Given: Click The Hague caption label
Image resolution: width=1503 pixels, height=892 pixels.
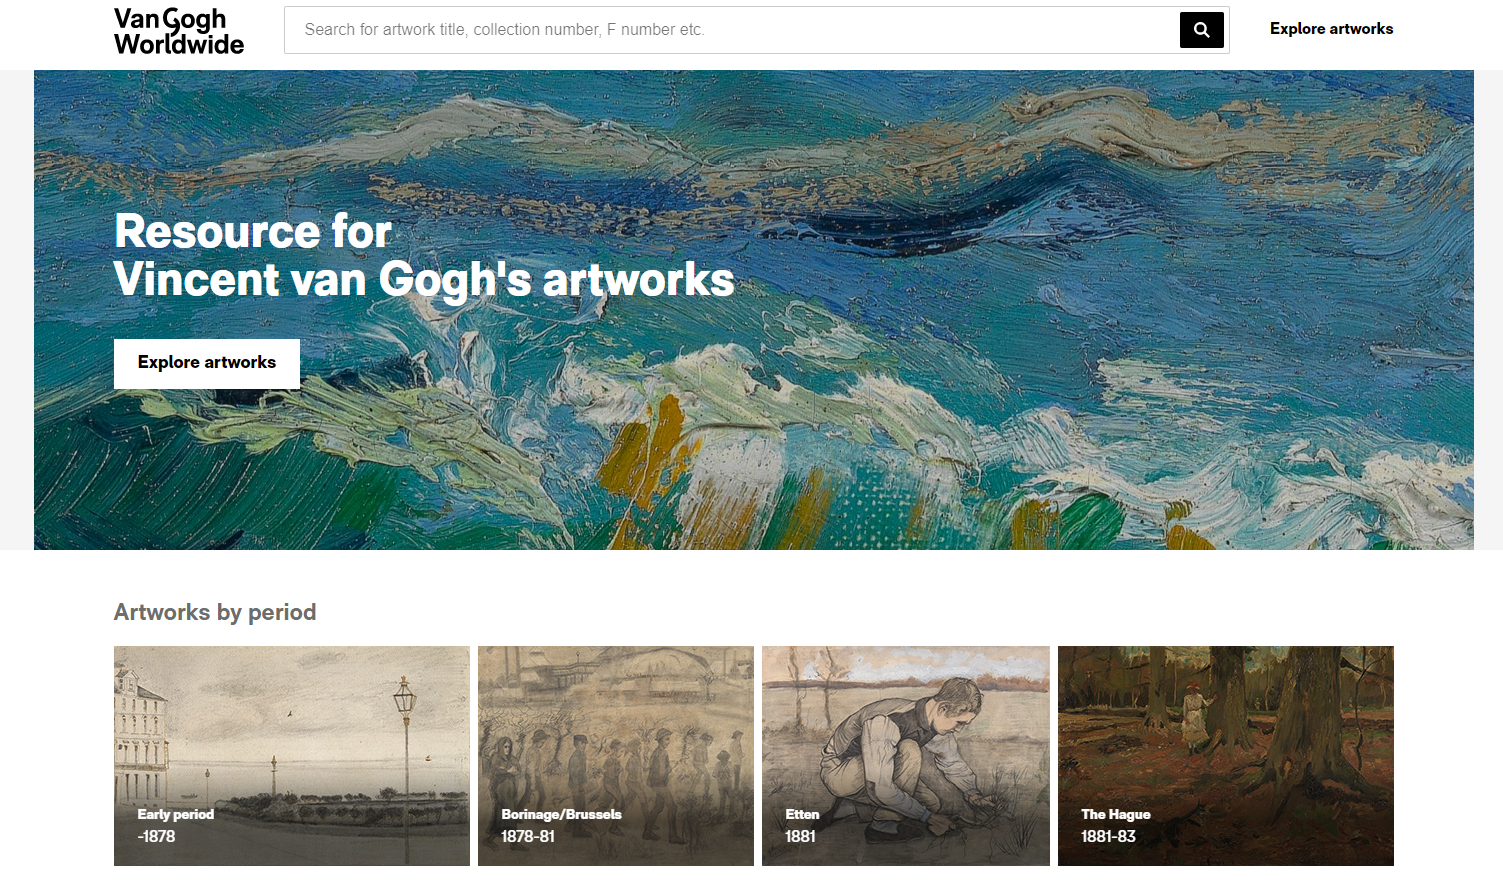Looking at the screenshot, I should (1116, 814).
